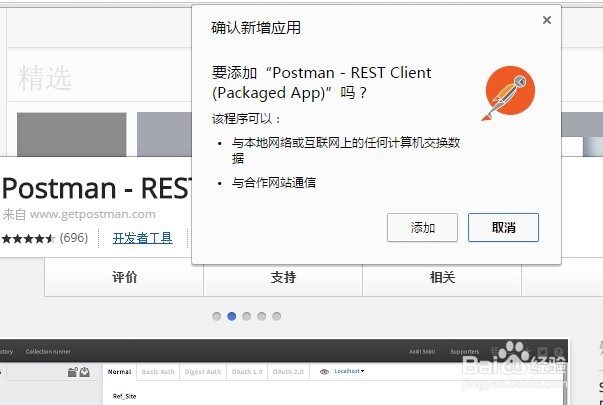Click the Postman - REST page title
The width and height of the screenshot is (603, 405).
[96, 188]
